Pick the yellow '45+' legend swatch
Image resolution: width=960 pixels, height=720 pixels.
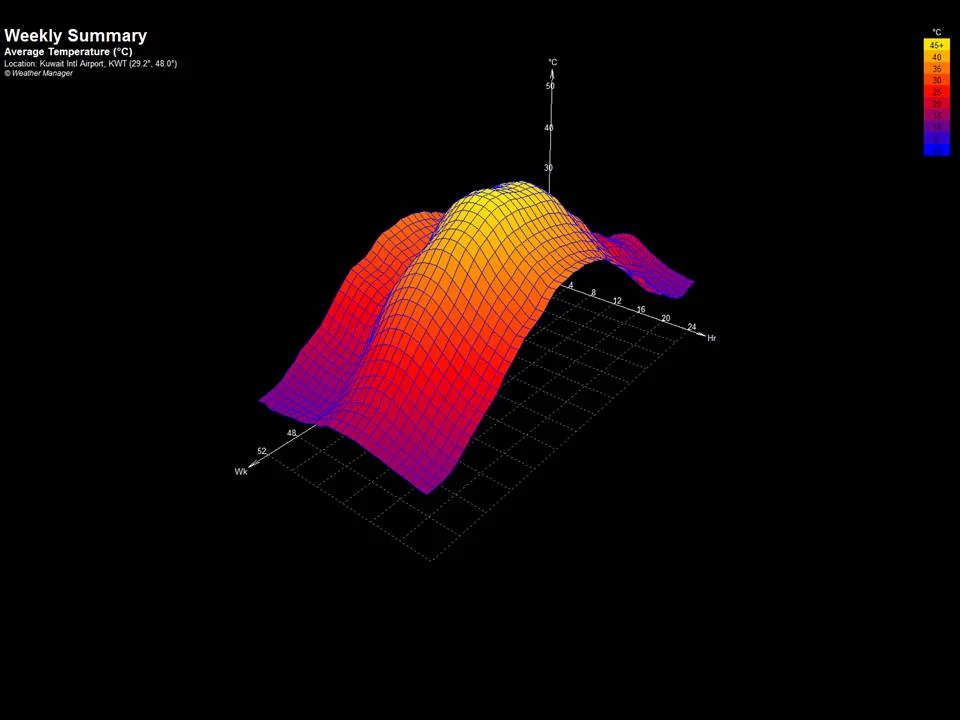pyautogui.click(x=936, y=45)
